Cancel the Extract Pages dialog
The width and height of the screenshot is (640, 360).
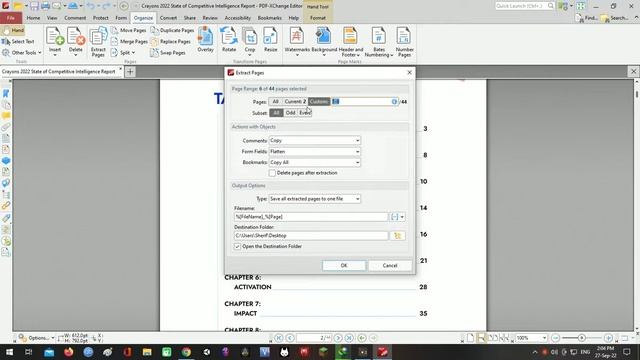[390, 265]
